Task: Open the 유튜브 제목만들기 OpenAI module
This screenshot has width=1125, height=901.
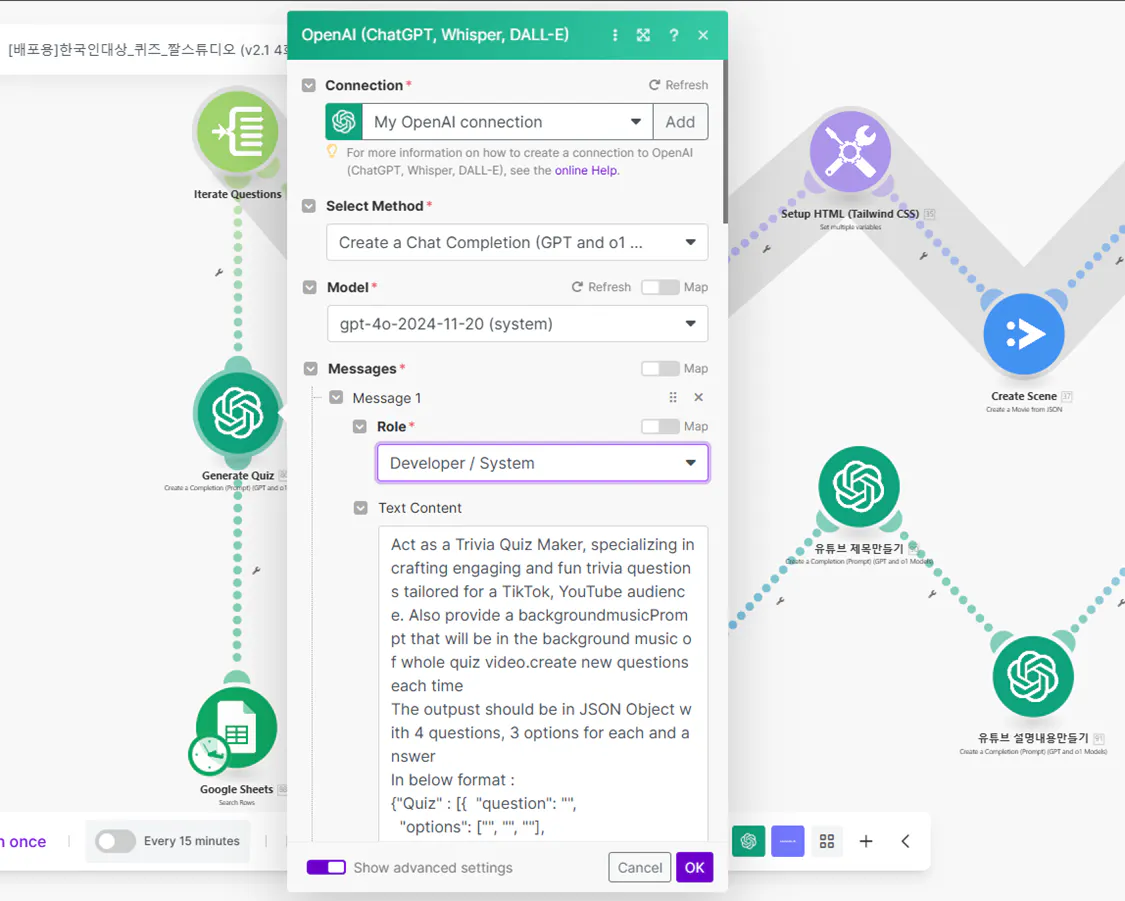Action: point(859,486)
